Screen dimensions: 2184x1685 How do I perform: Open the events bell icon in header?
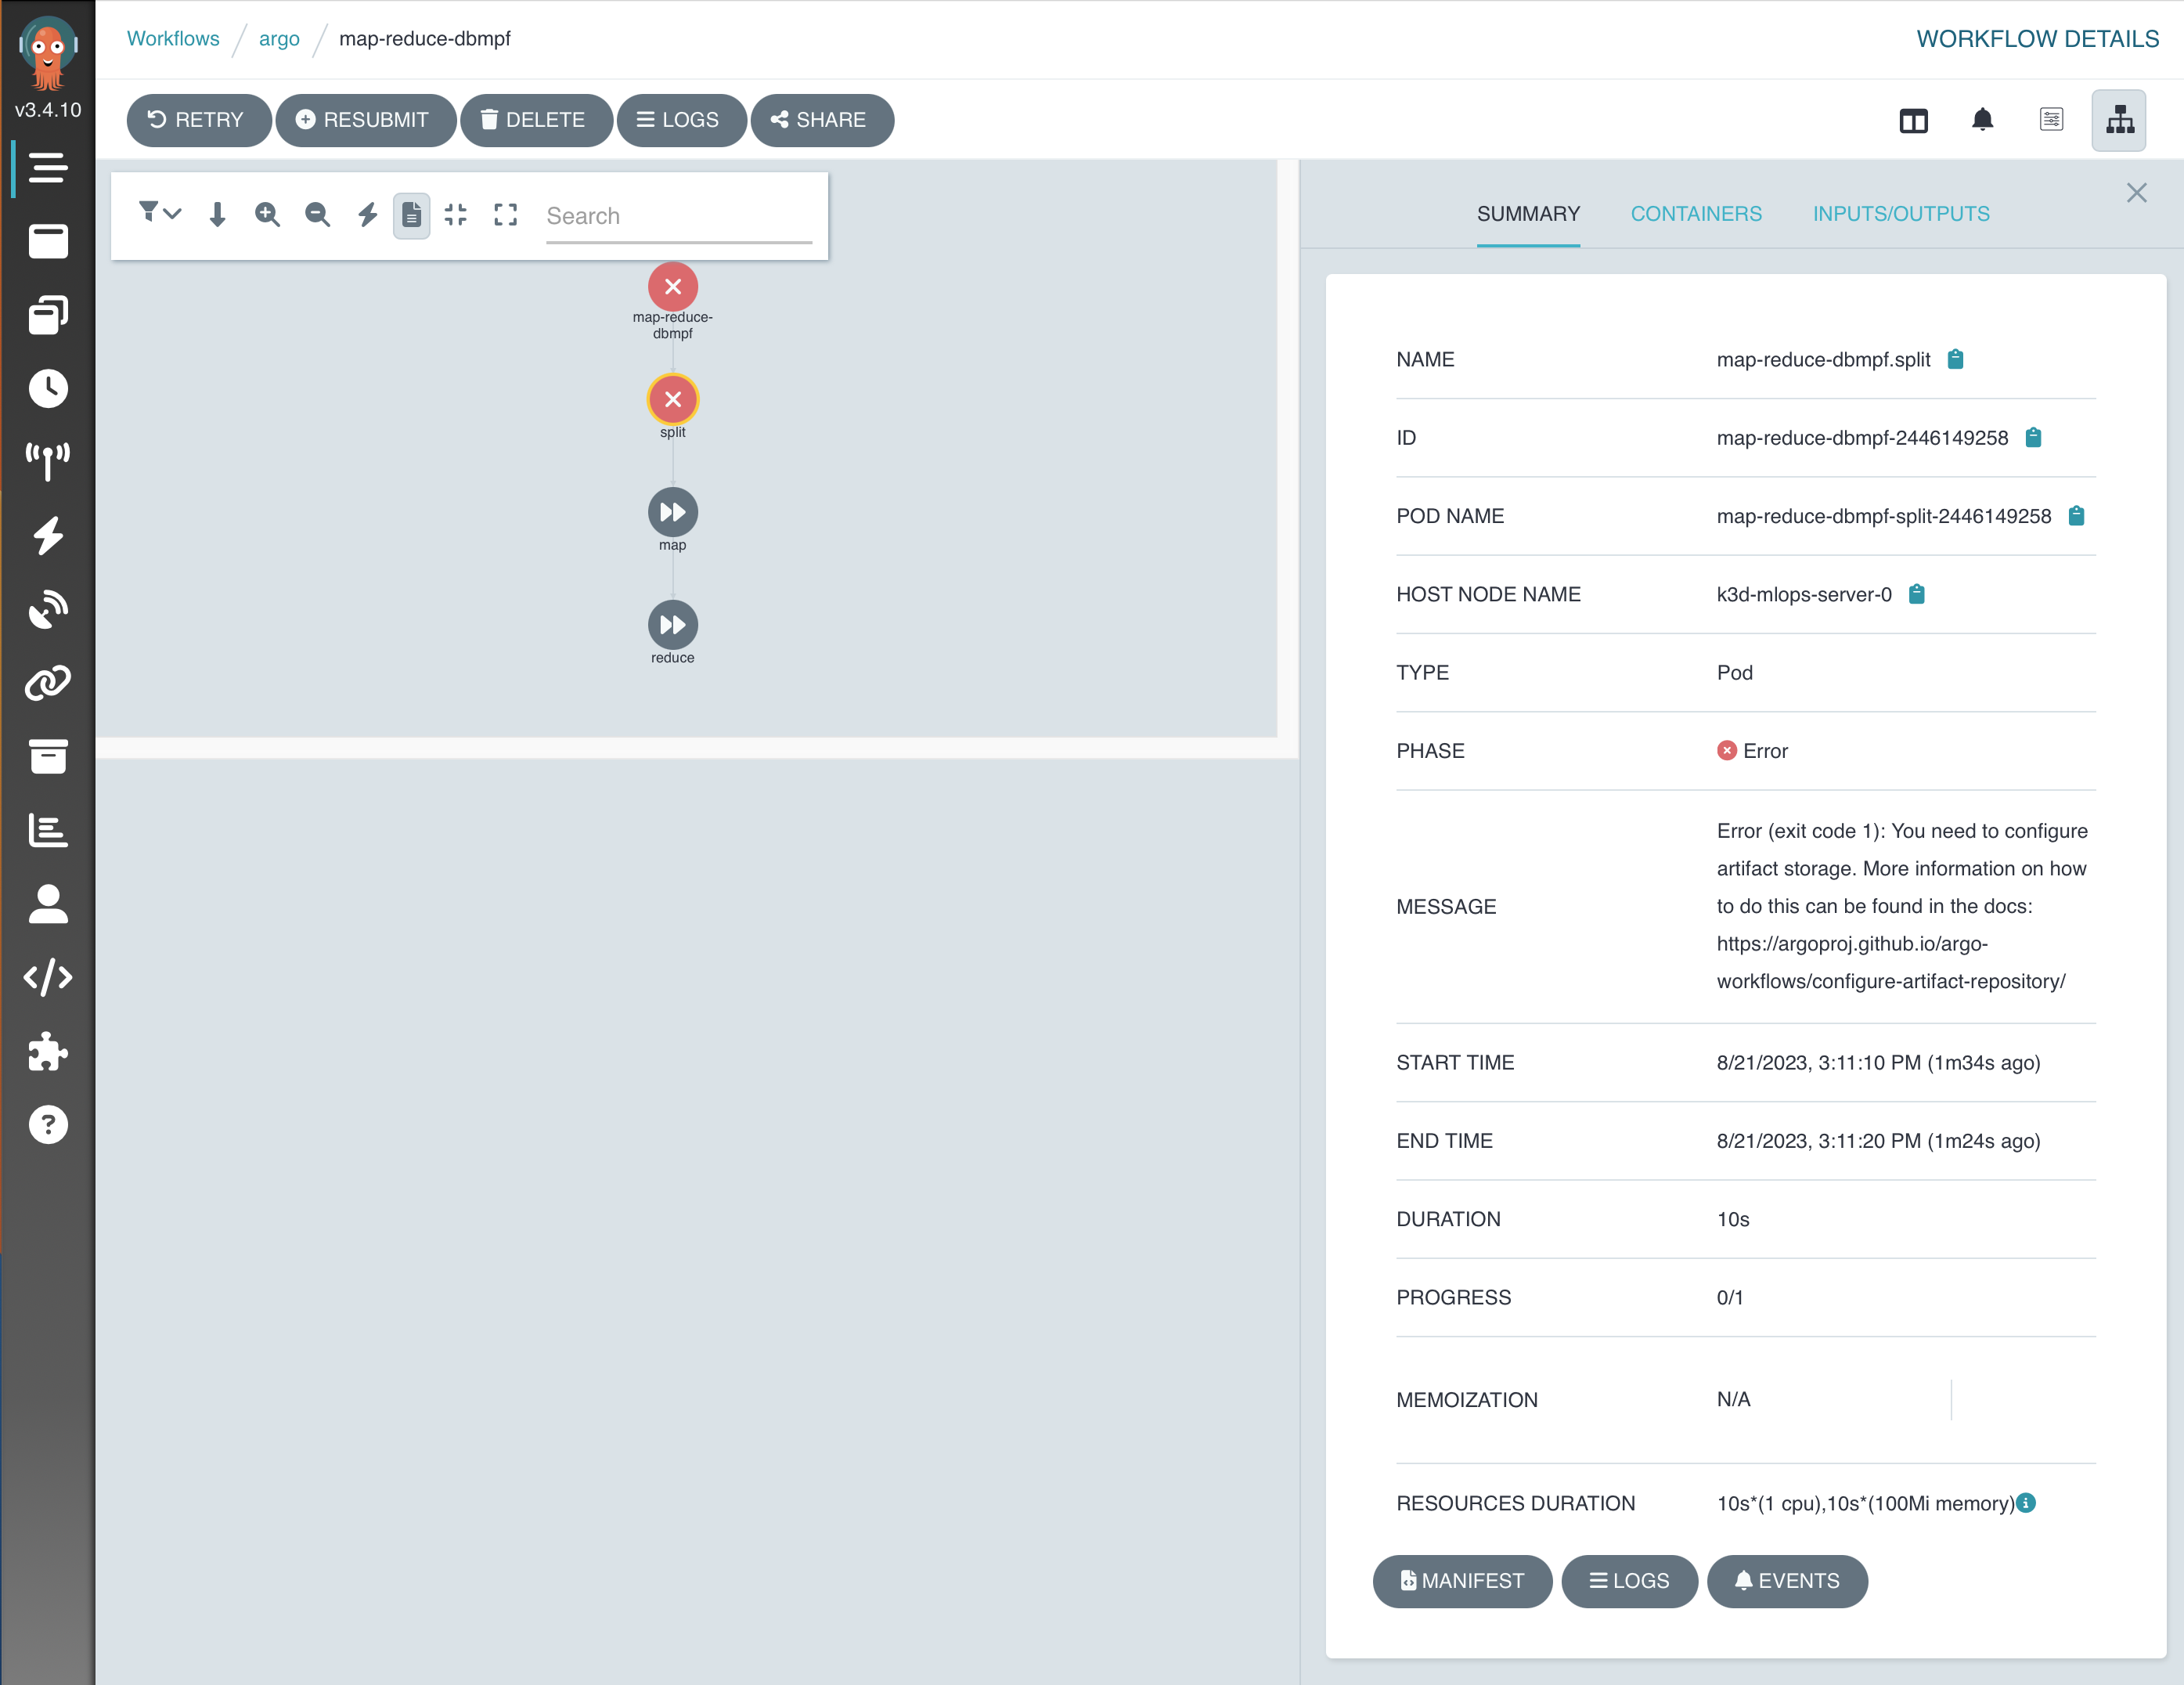coord(1982,120)
